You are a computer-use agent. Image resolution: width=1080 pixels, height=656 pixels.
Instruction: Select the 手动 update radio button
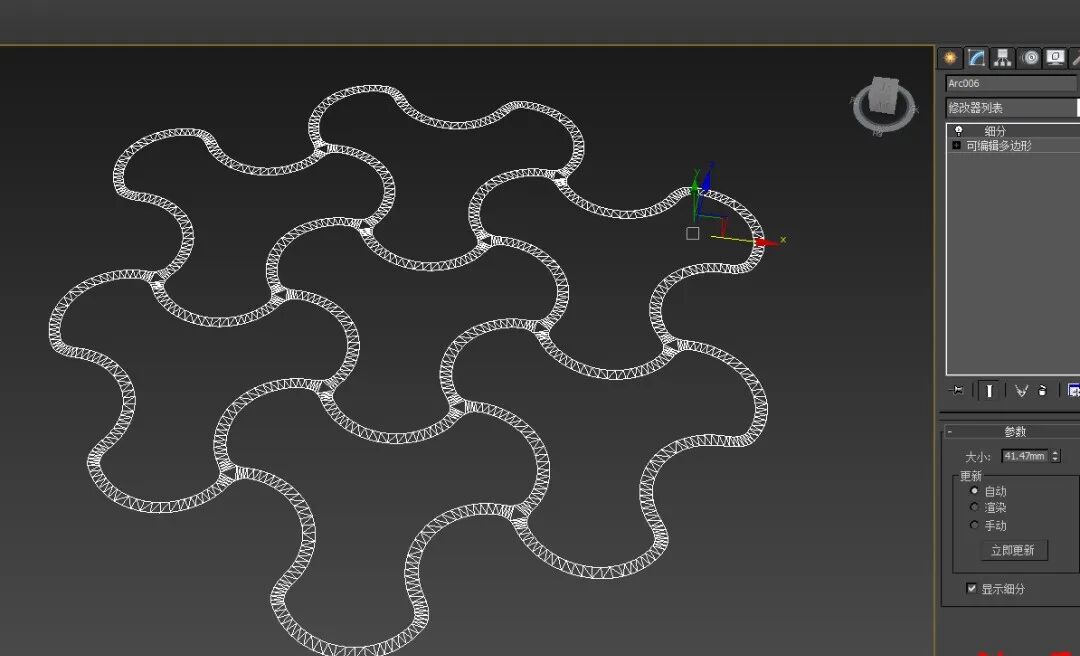tap(974, 525)
